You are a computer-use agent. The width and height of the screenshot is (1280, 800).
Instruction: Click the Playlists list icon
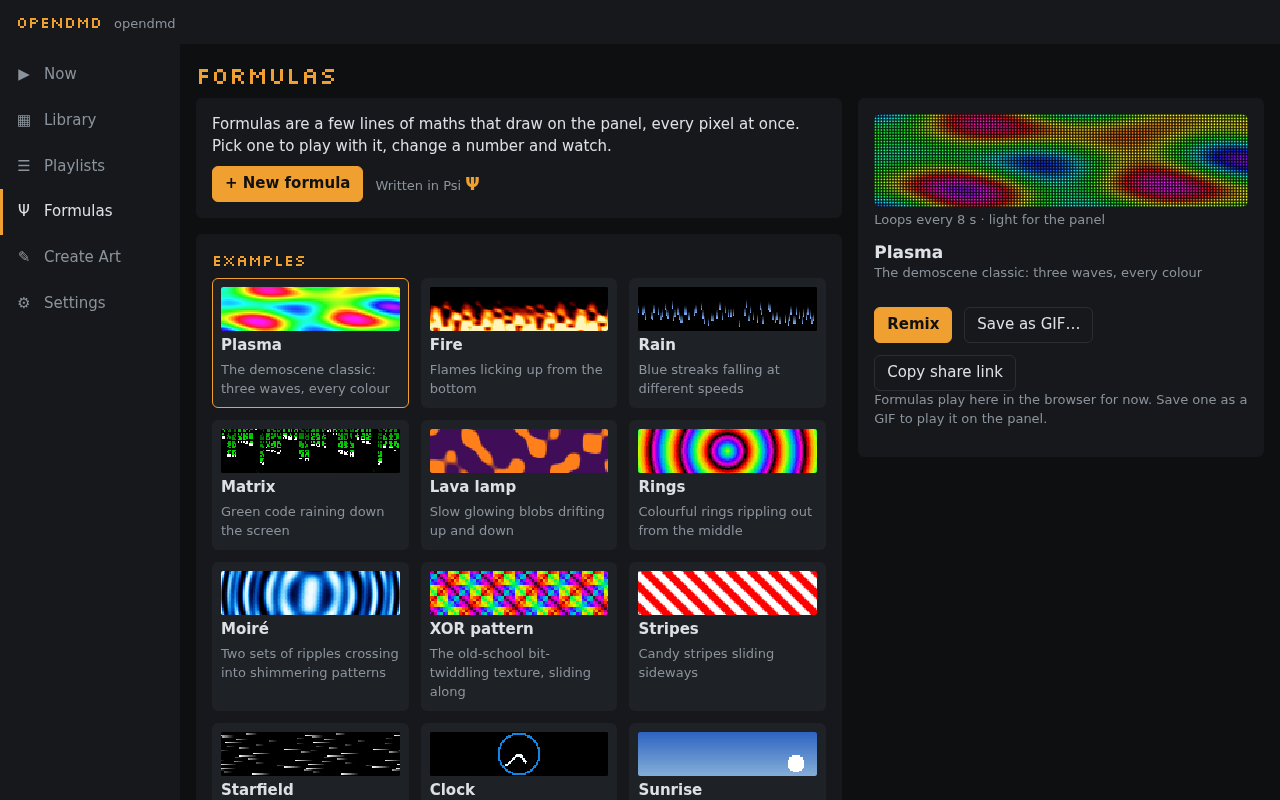pos(24,166)
